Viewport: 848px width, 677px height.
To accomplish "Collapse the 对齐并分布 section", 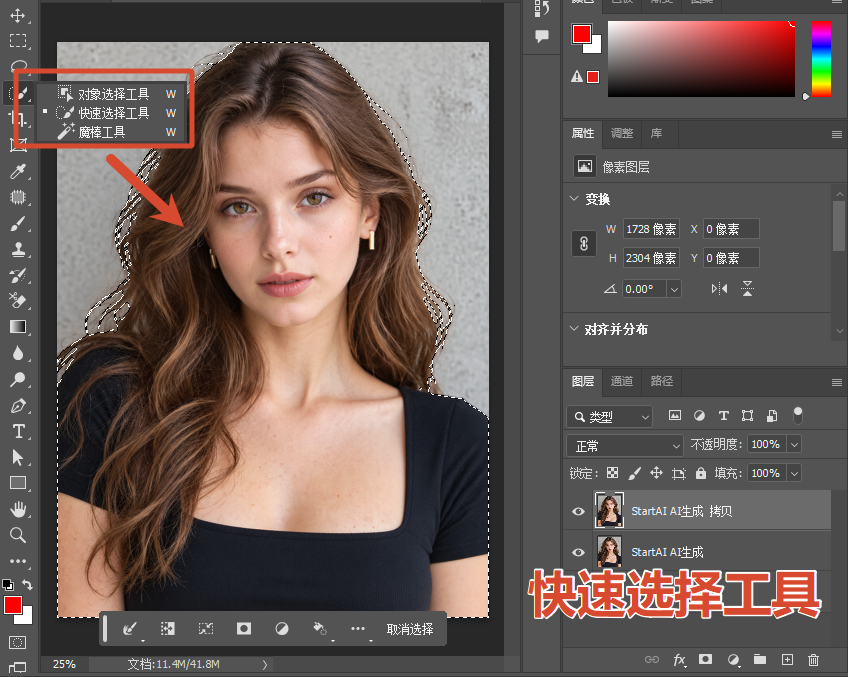I will click(574, 328).
